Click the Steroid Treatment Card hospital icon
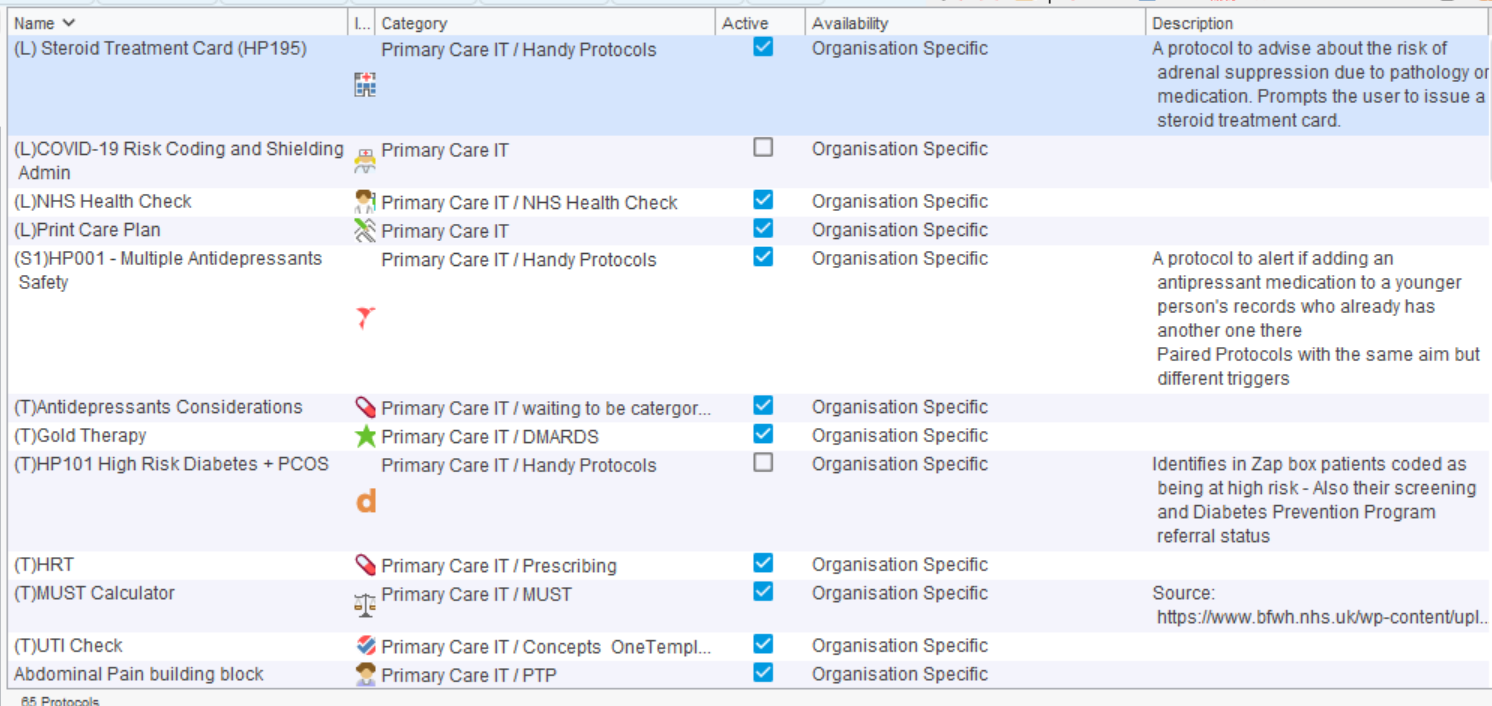 pos(366,85)
